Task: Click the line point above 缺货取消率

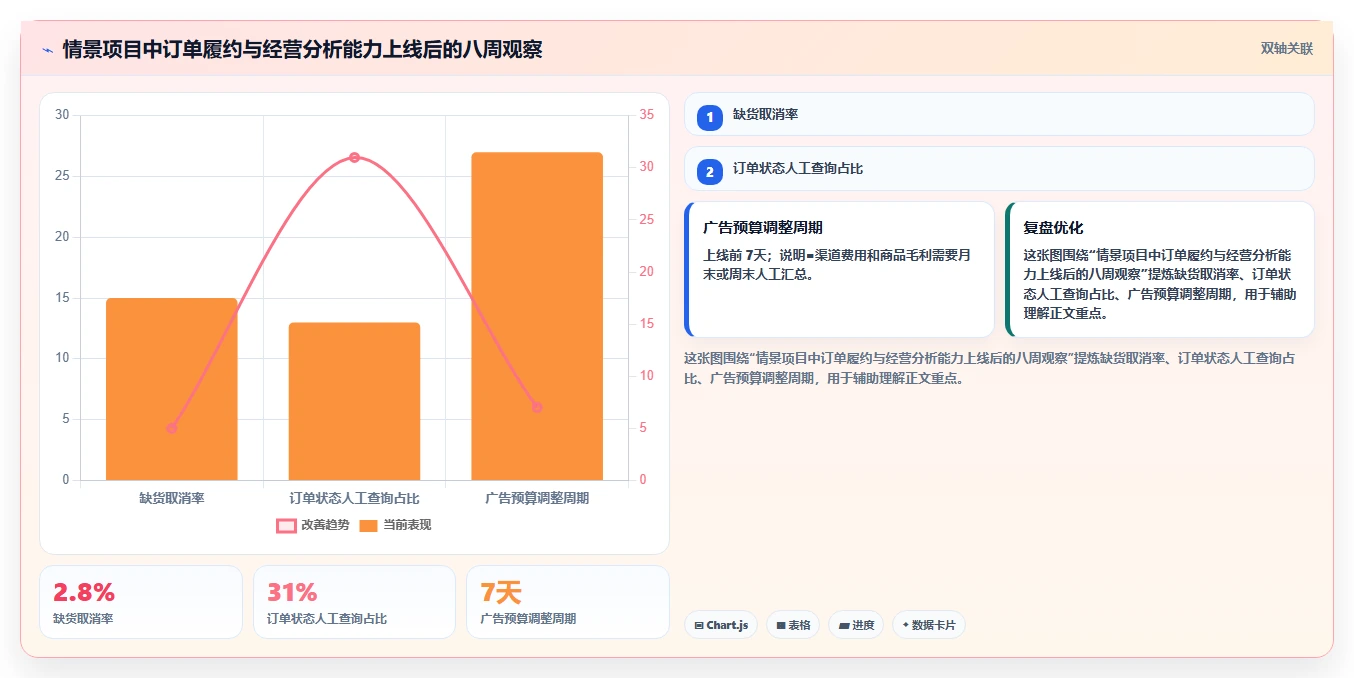Action: pyautogui.click(x=172, y=428)
